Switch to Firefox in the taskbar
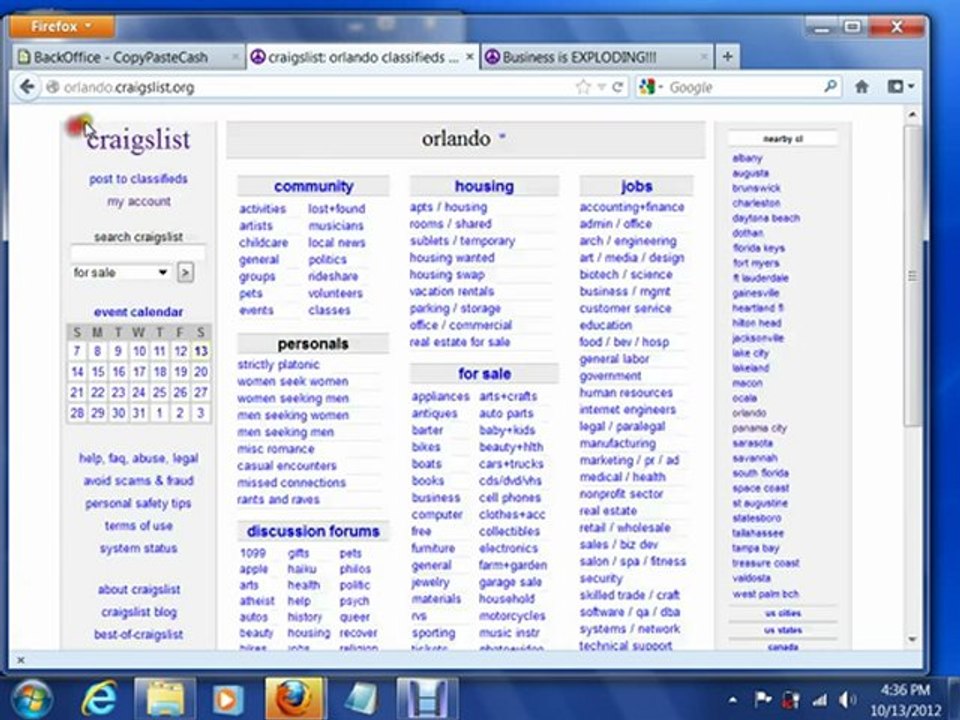Viewport: 960px width, 720px height. tap(294, 699)
